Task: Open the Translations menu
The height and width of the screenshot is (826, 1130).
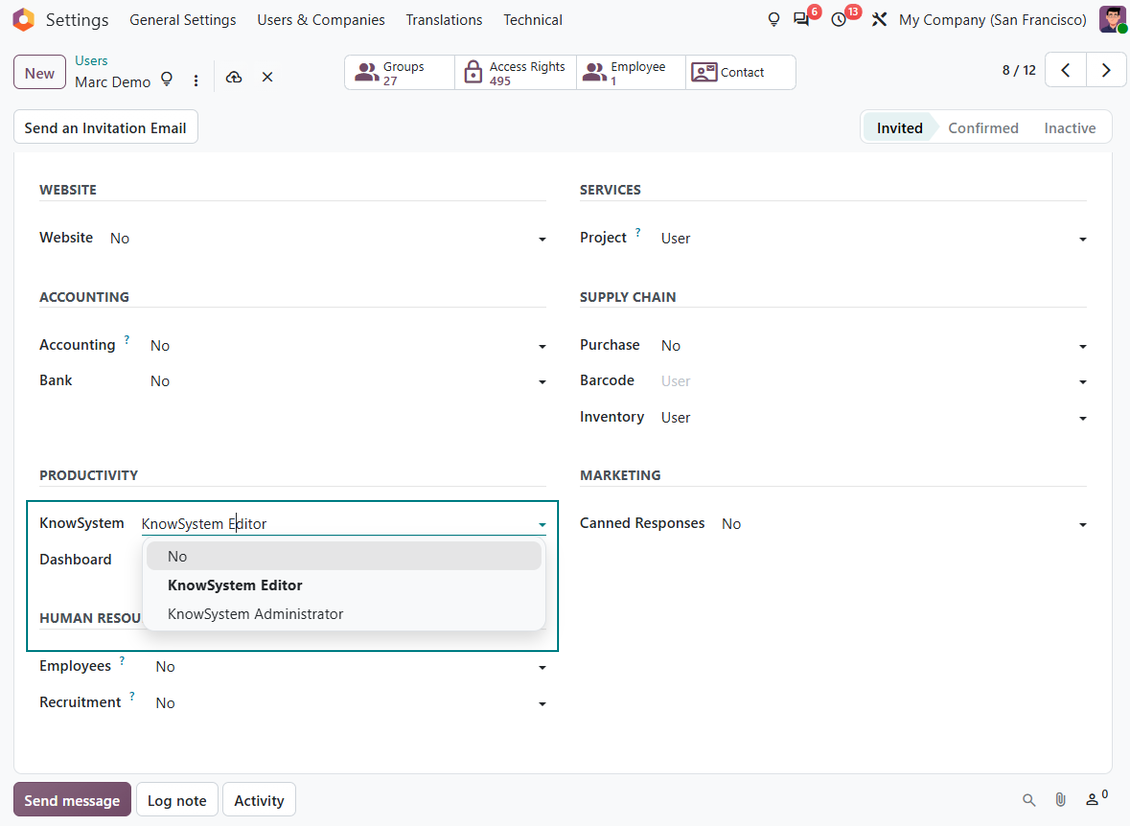Action: [444, 19]
